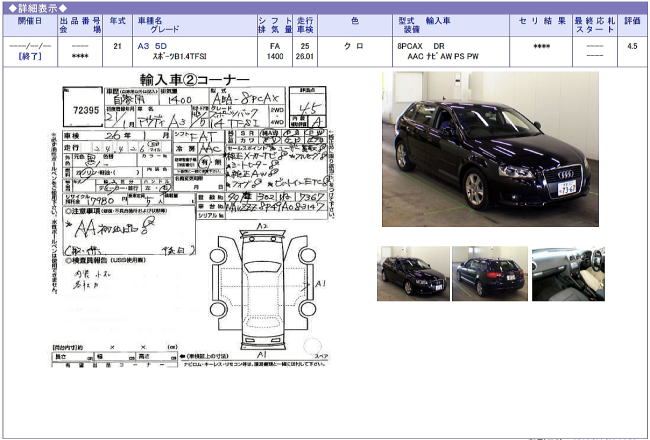View the front-left angle thumbnail photo
650x440 pixels.
coord(413,273)
